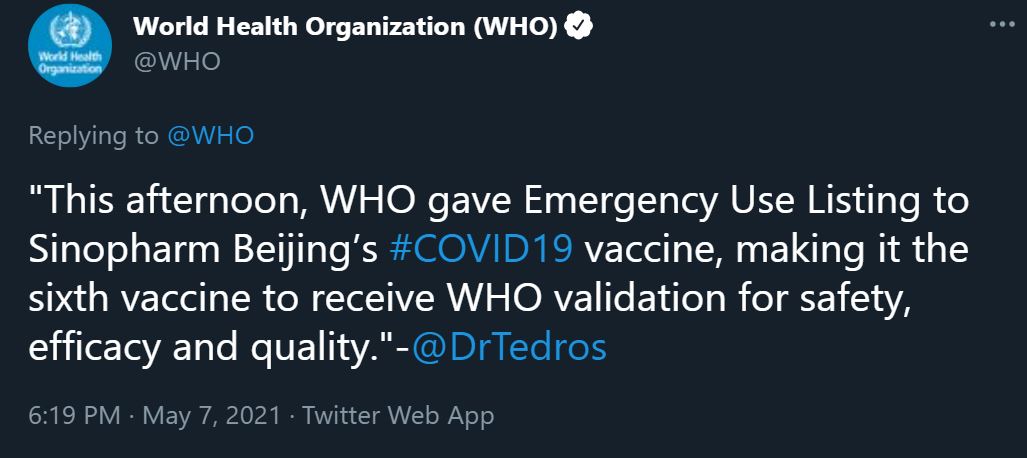Click the verified badge beside the name
This screenshot has height=458, width=1027.
tap(580, 27)
